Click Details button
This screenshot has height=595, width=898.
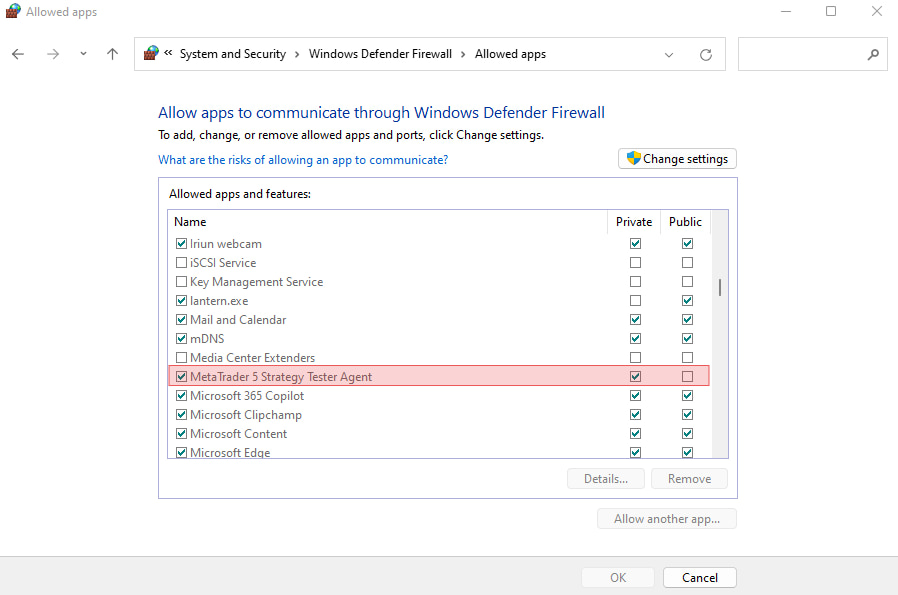click(605, 479)
